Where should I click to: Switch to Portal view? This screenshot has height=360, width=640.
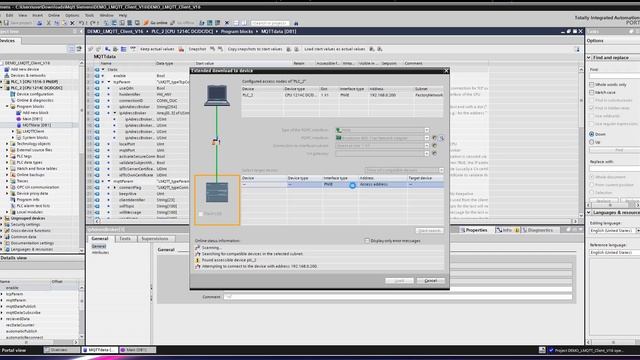pyautogui.click(x=14, y=350)
